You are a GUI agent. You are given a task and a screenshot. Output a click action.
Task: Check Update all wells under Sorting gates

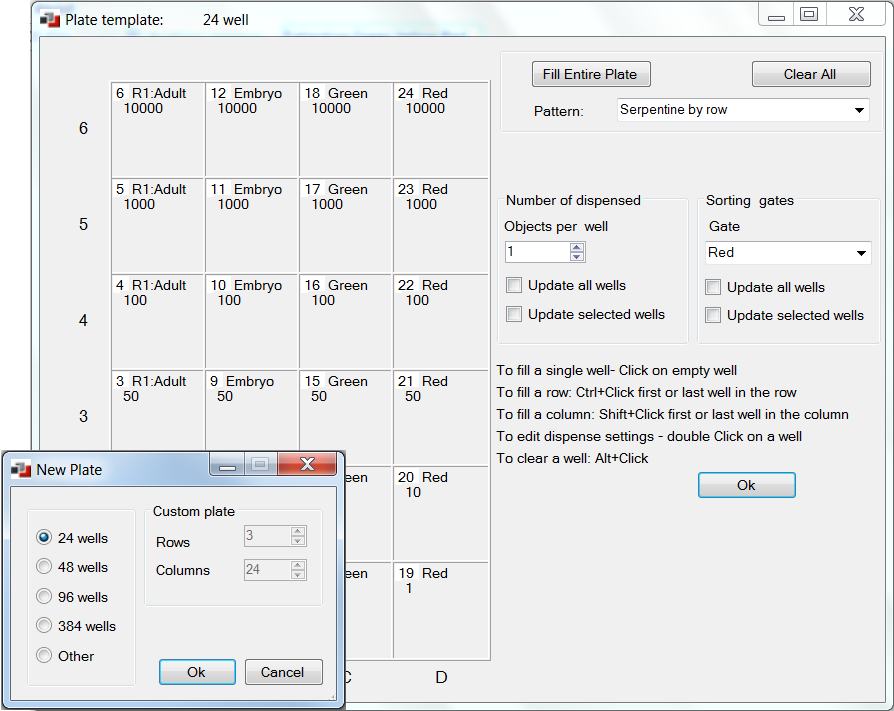coord(714,287)
